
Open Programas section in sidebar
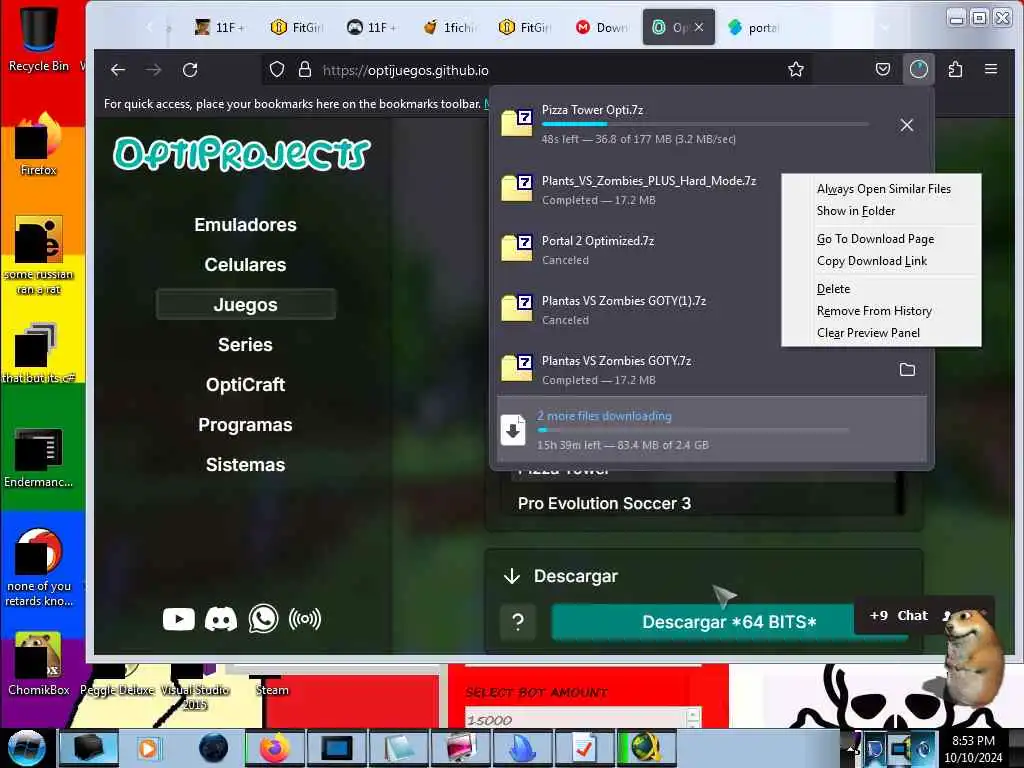(x=246, y=424)
